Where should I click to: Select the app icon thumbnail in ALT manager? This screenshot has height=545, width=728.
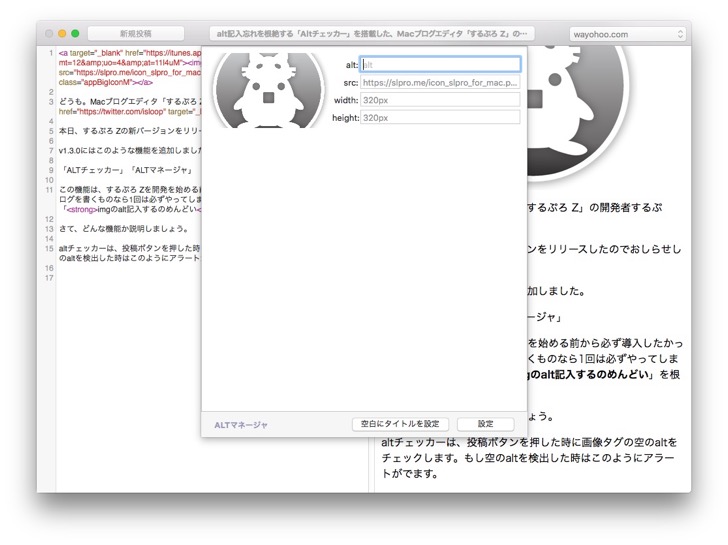[268, 90]
